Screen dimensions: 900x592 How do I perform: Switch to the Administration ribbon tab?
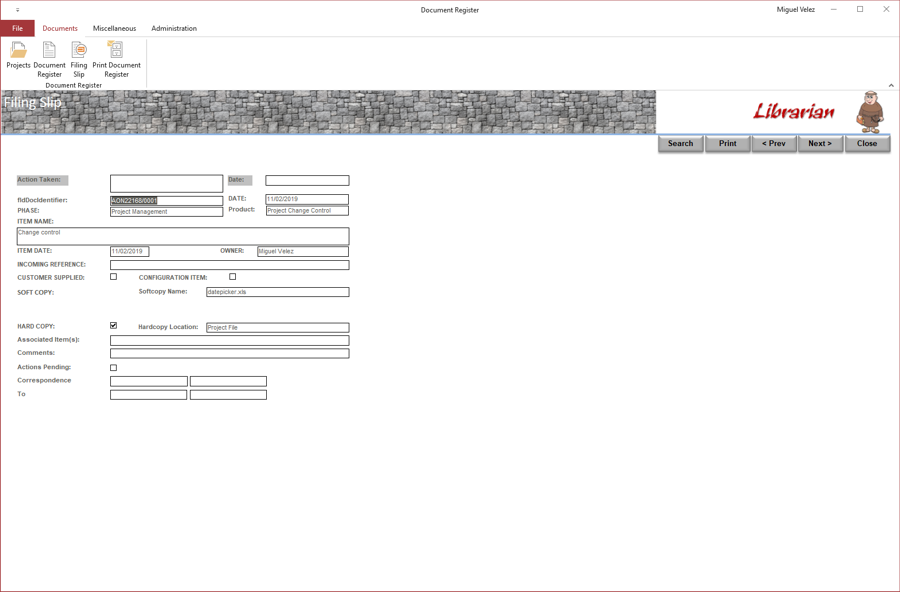174,28
